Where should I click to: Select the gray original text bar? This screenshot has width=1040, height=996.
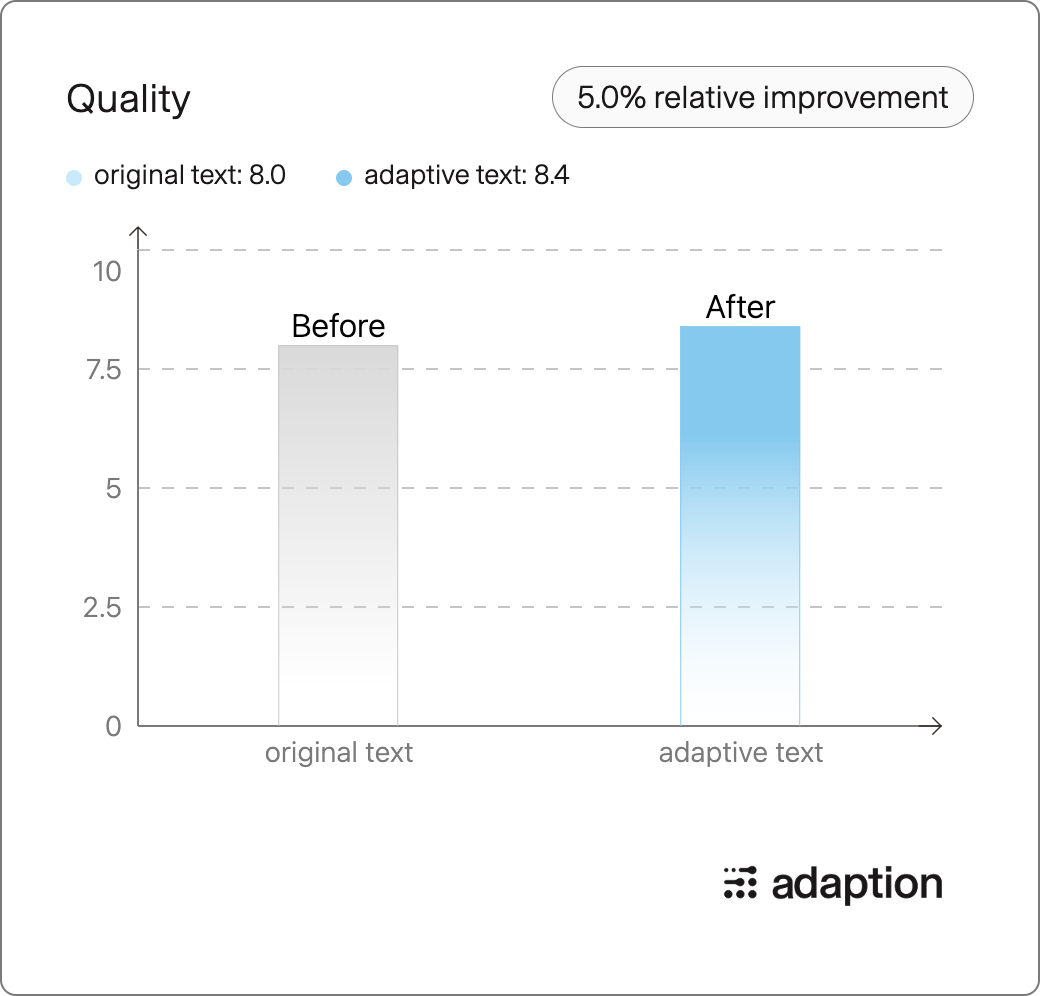pos(338,535)
